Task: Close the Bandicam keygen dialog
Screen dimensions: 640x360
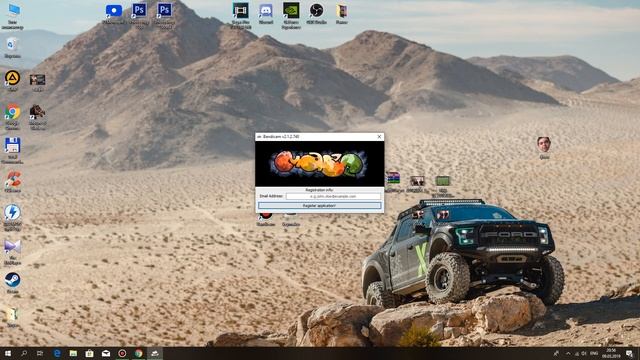Action: coord(379,137)
